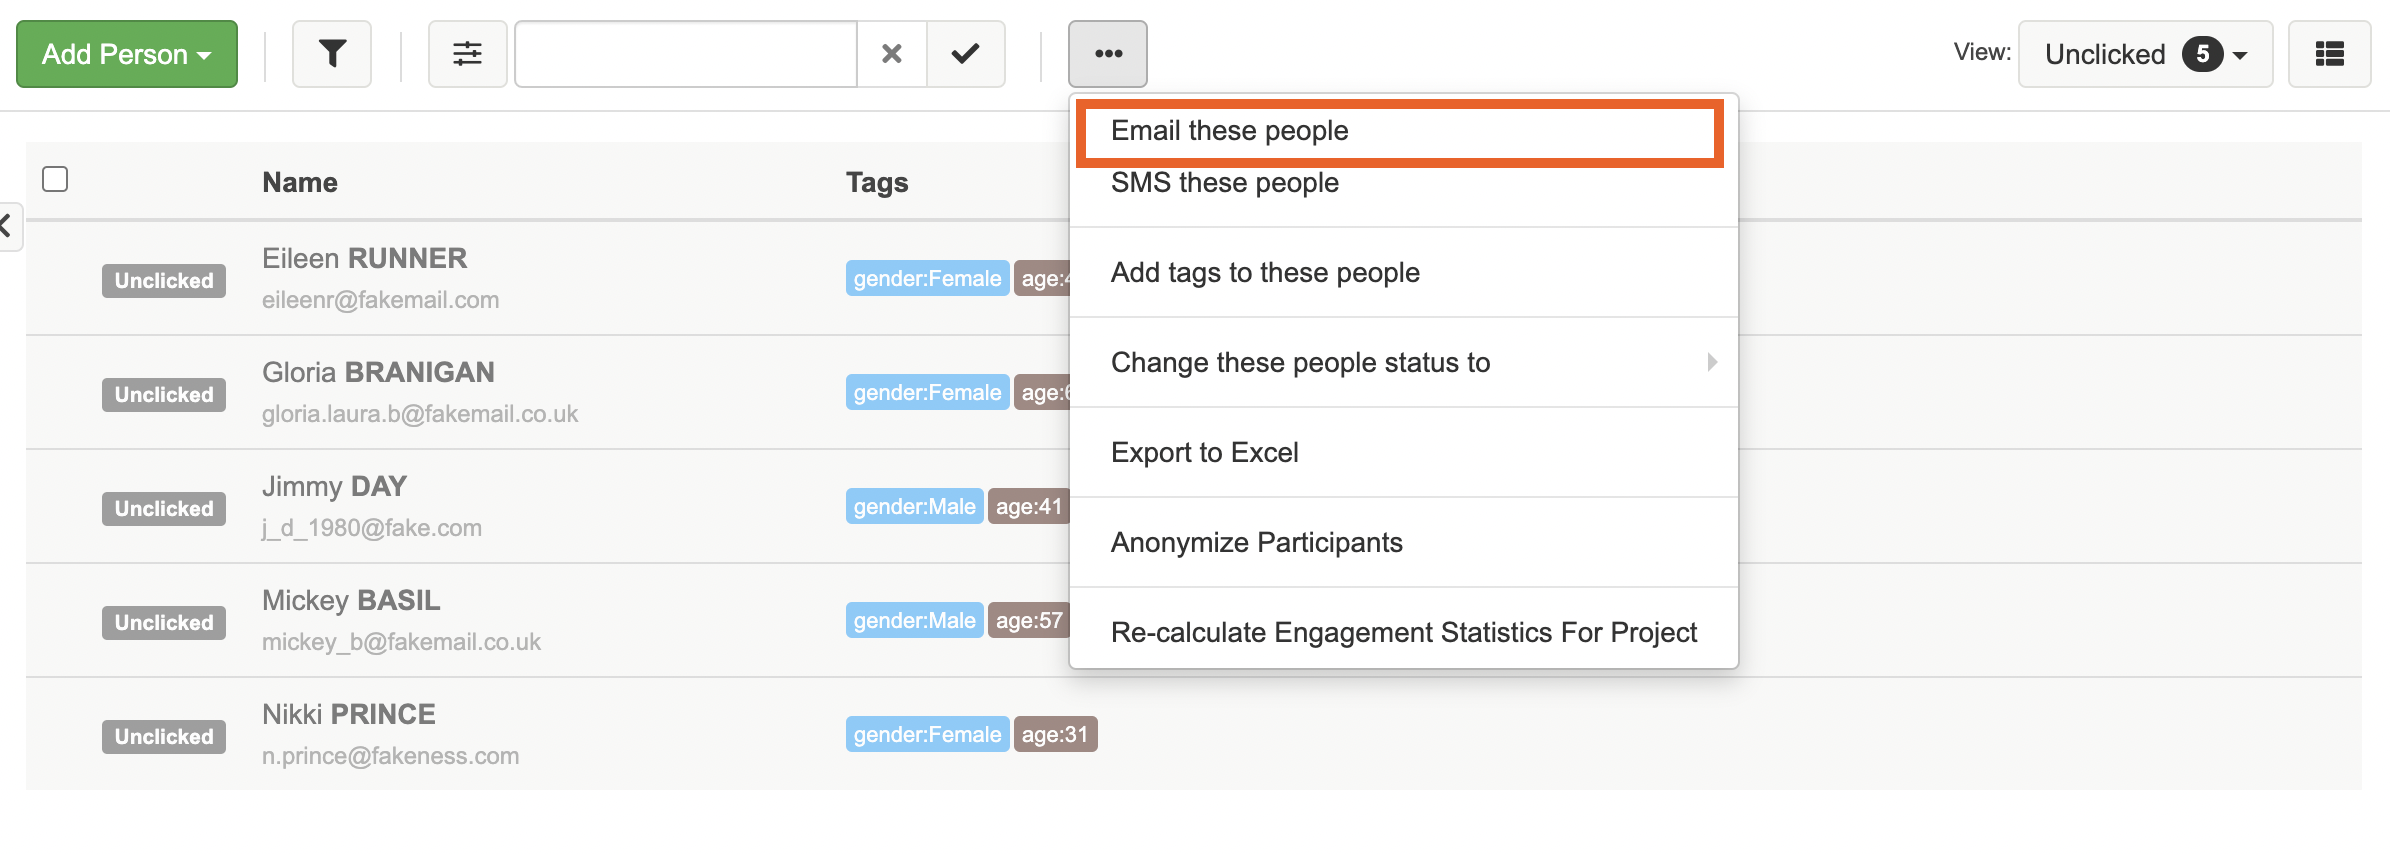The height and width of the screenshot is (854, 2390).
Task: Select 'Add tags to these people'
Action: 1264,272
